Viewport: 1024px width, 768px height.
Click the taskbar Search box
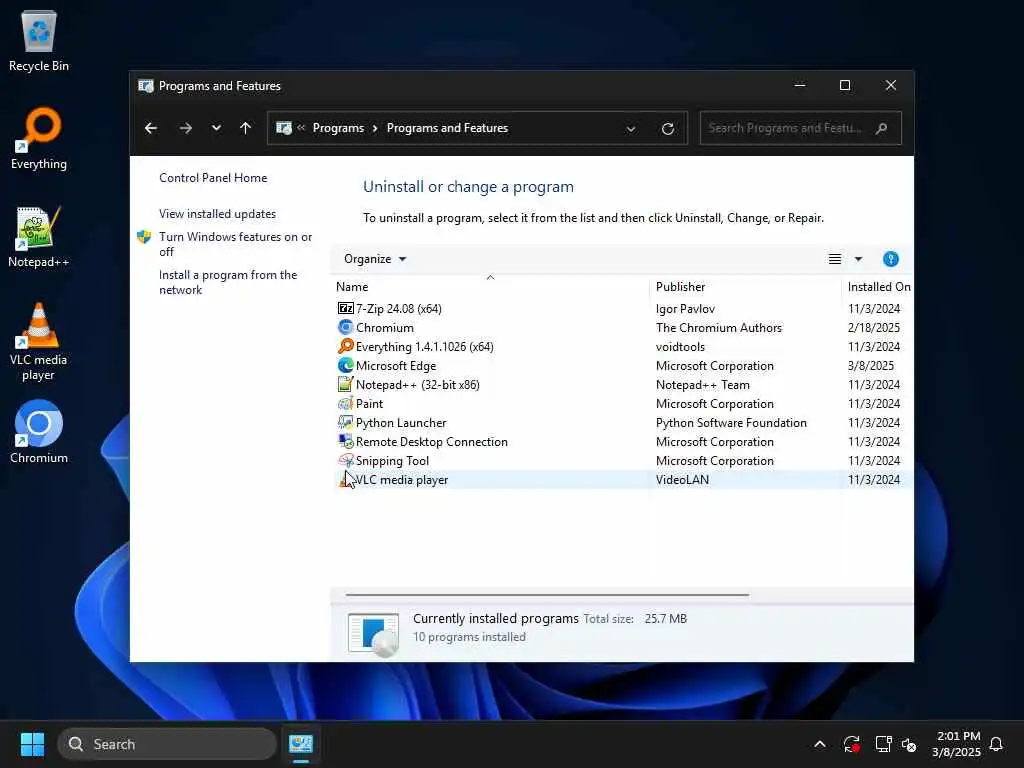167,744
